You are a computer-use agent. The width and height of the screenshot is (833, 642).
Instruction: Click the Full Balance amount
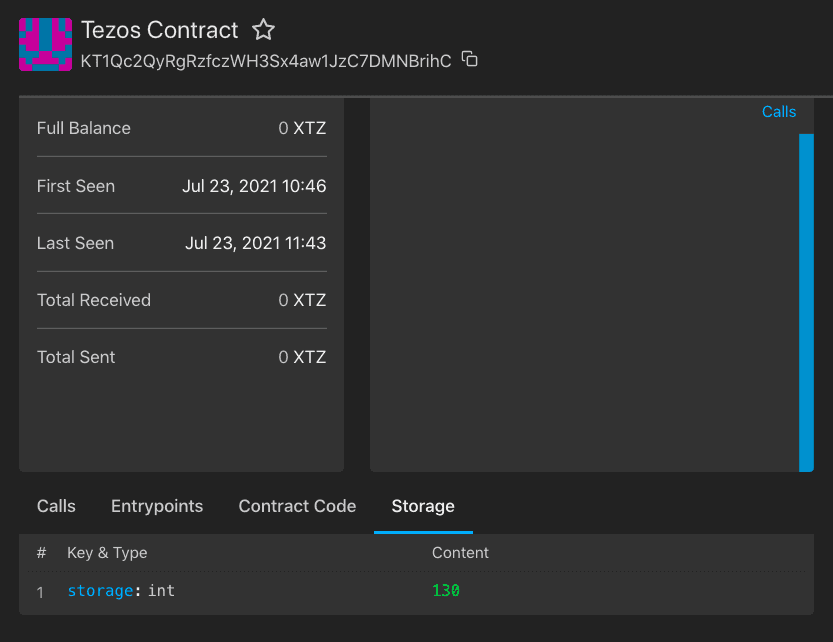pyautogui.click(x=302, y=129)
